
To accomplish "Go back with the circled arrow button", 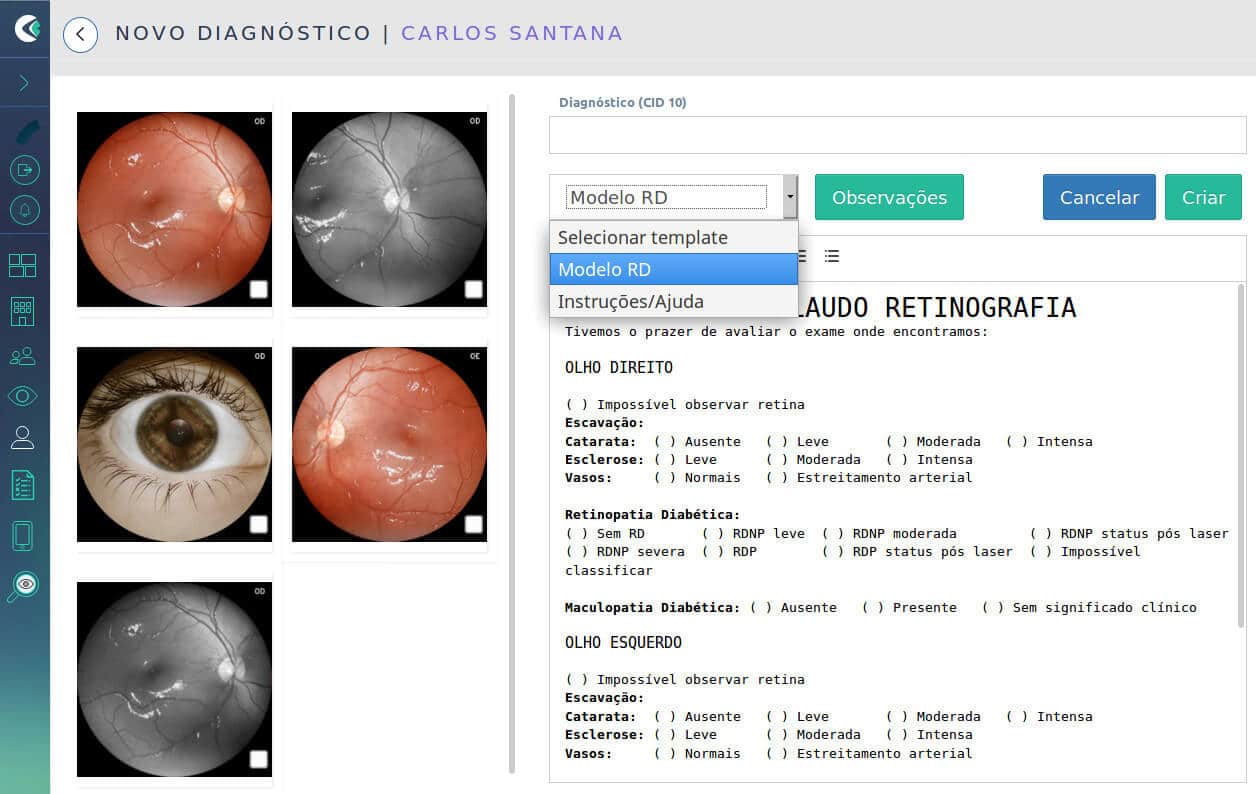I will (80, 35).
